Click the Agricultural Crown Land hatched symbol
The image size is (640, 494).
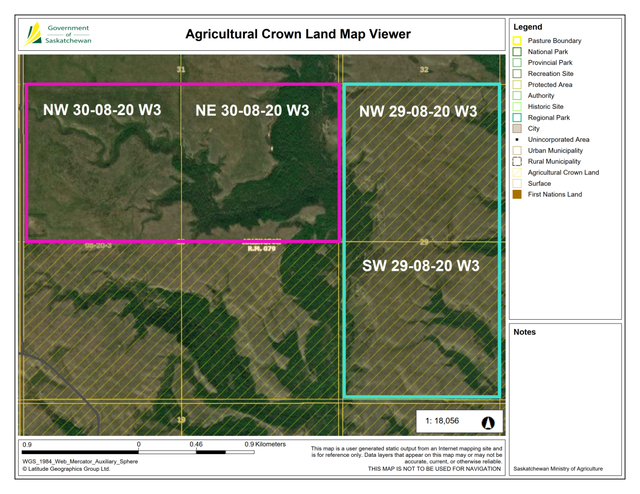coord(517,172)
